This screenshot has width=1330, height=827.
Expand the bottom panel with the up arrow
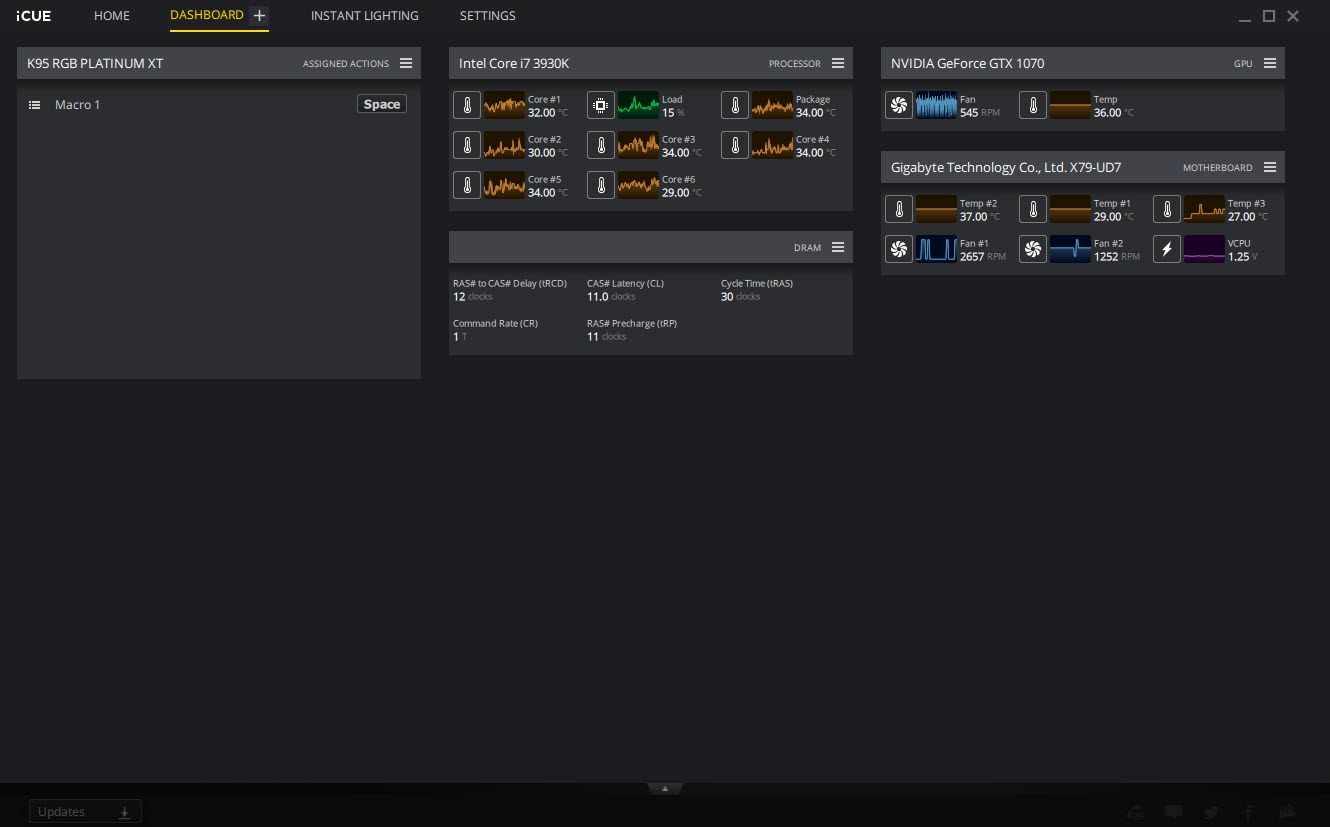(665, 788)
